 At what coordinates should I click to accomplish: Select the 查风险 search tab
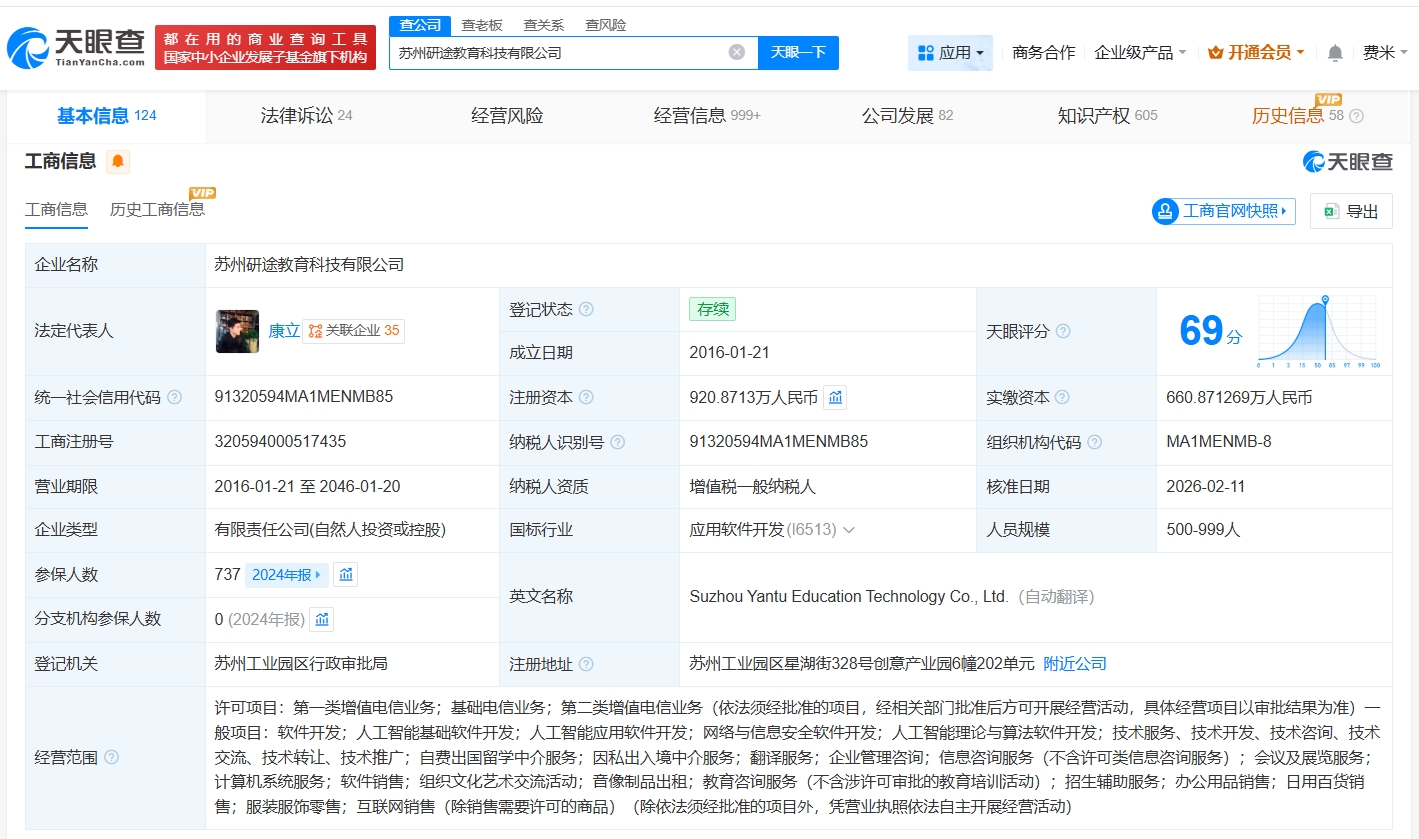tap(606, 25)
